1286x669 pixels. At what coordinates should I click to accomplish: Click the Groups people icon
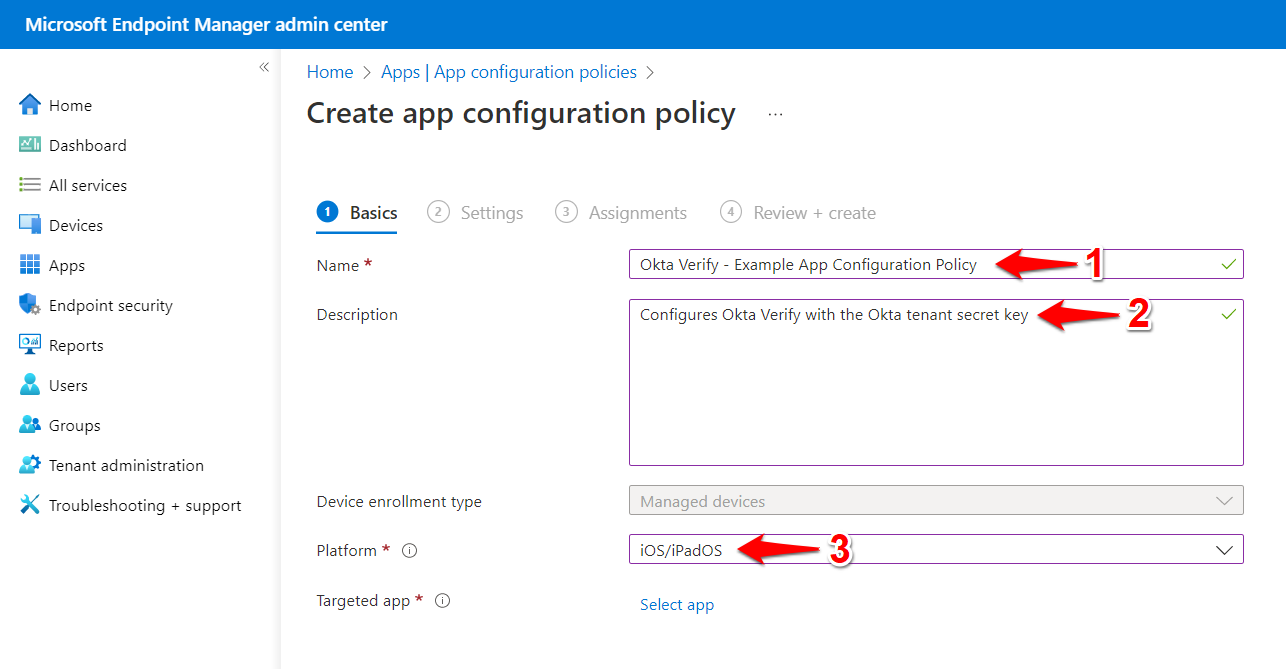pos(30,425)
